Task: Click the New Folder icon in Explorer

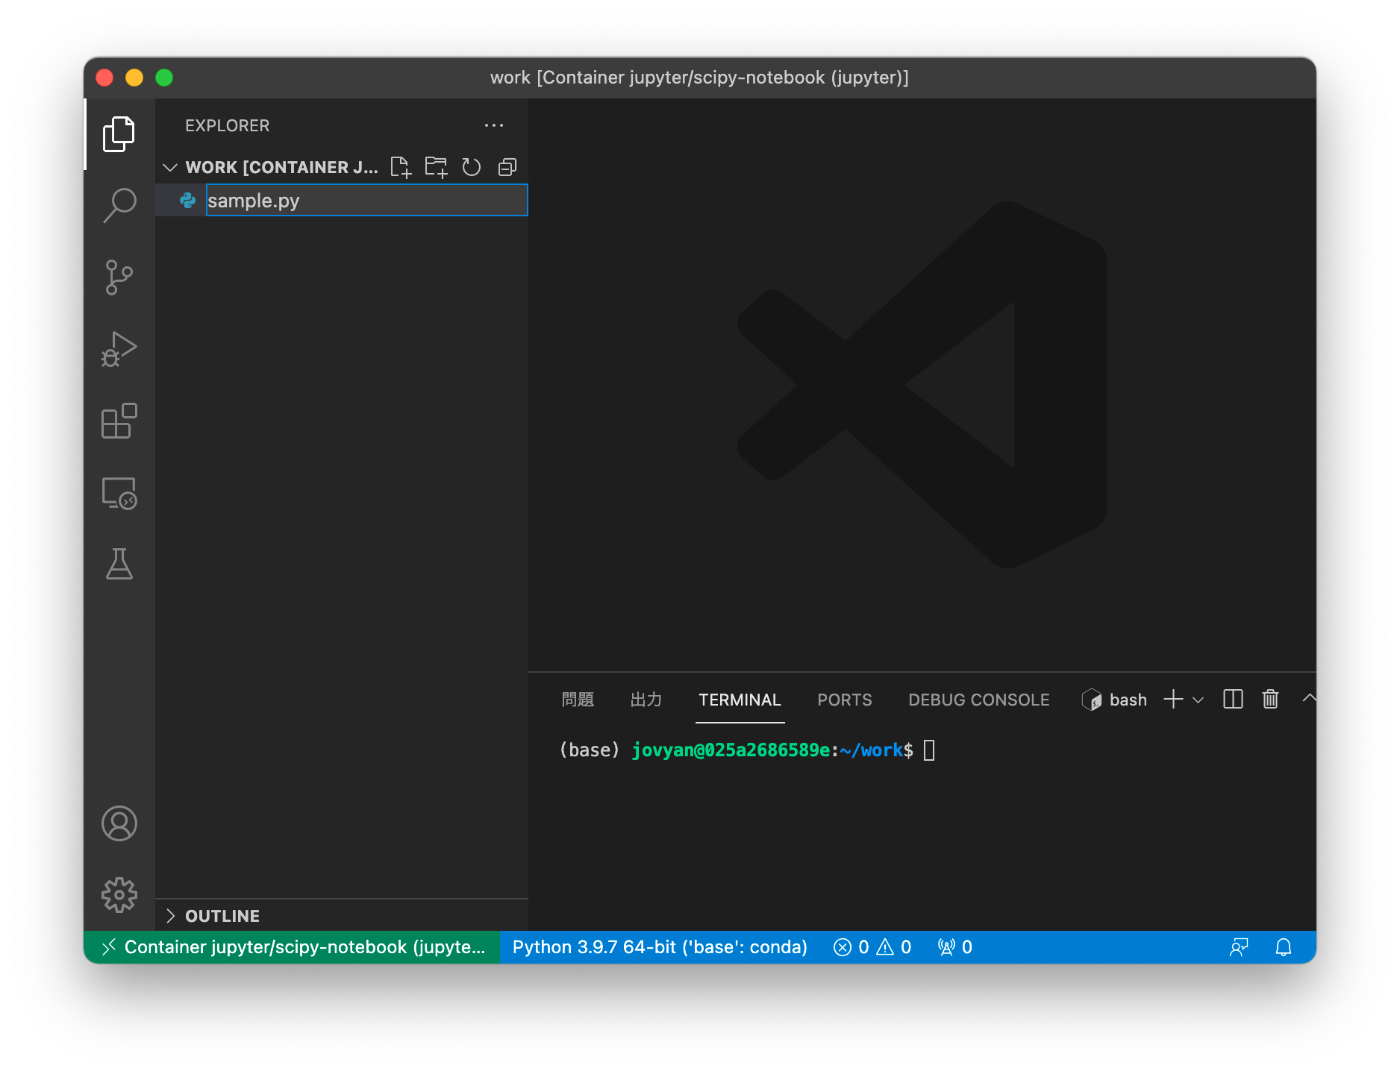Action: point(436,167)
